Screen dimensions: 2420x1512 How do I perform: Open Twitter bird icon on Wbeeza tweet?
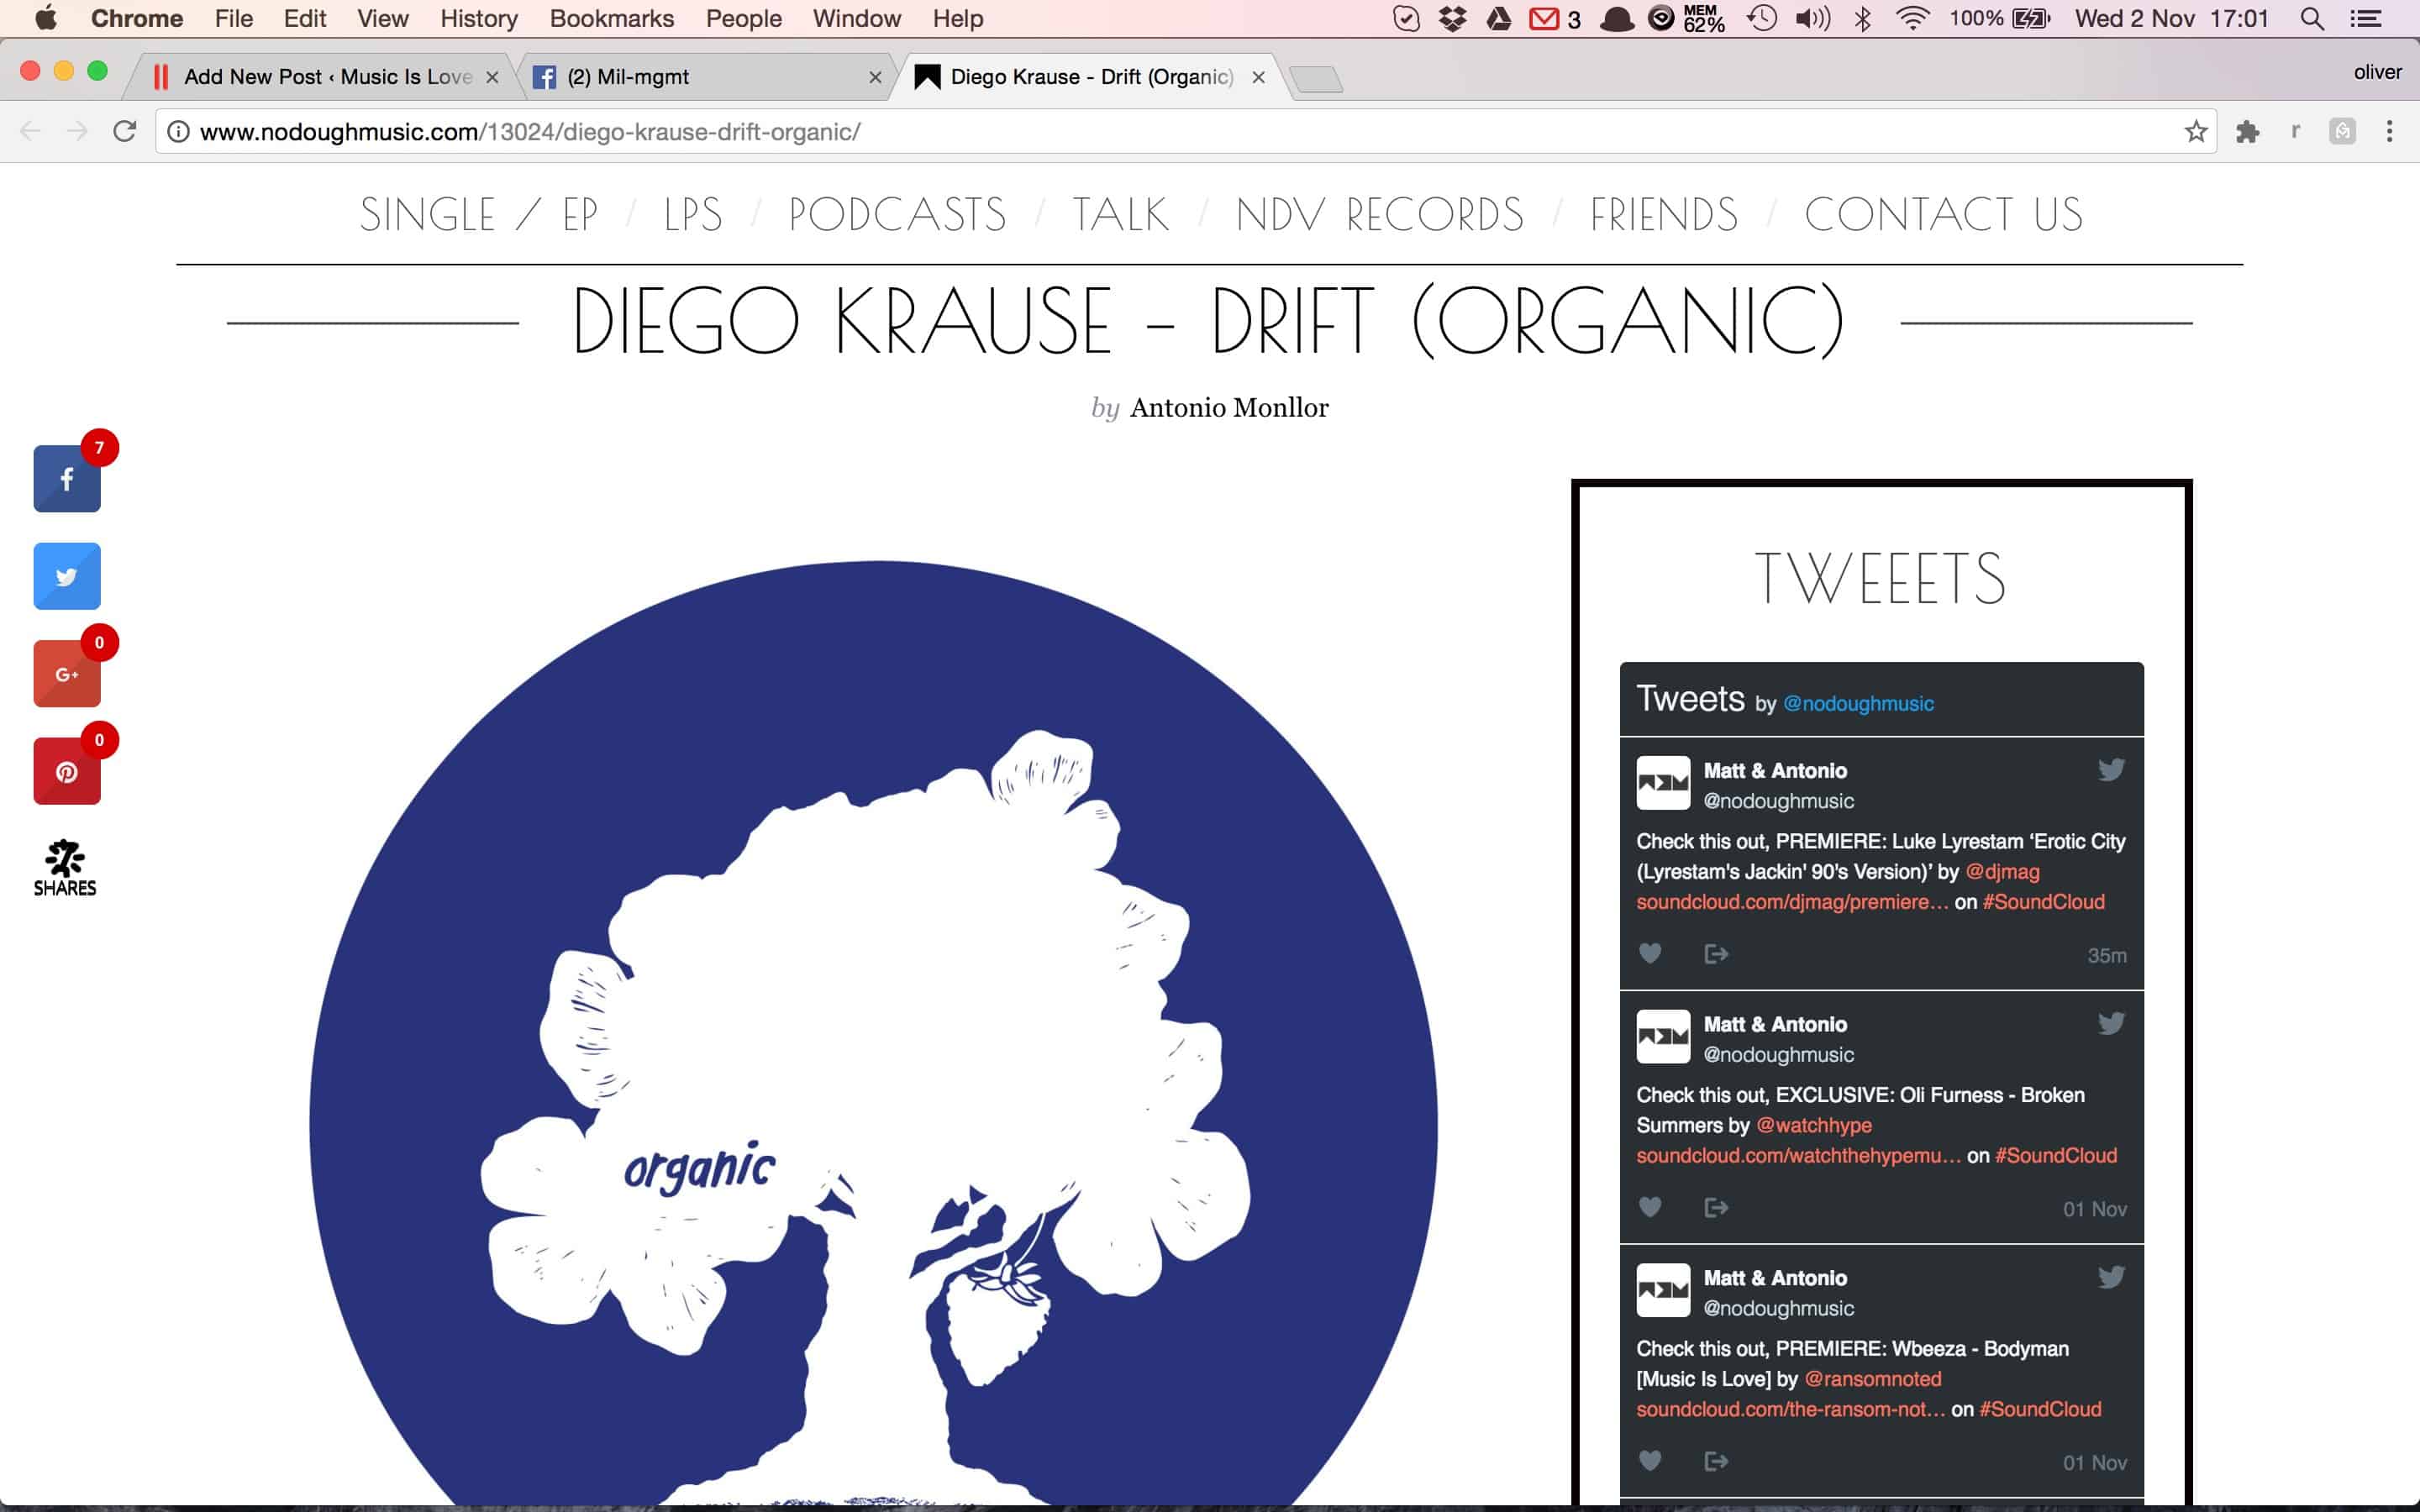(x=2111, y=1278)
